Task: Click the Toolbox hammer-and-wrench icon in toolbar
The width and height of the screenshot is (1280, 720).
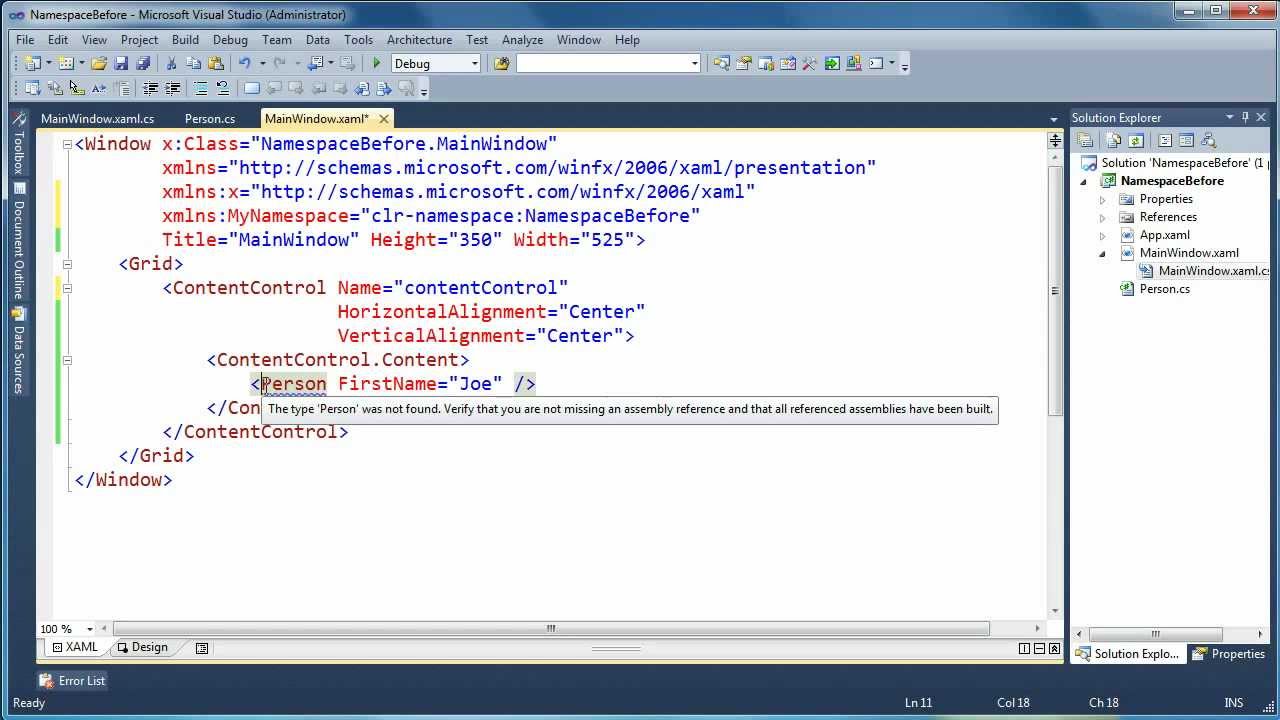Action: [x=810, y=63]
